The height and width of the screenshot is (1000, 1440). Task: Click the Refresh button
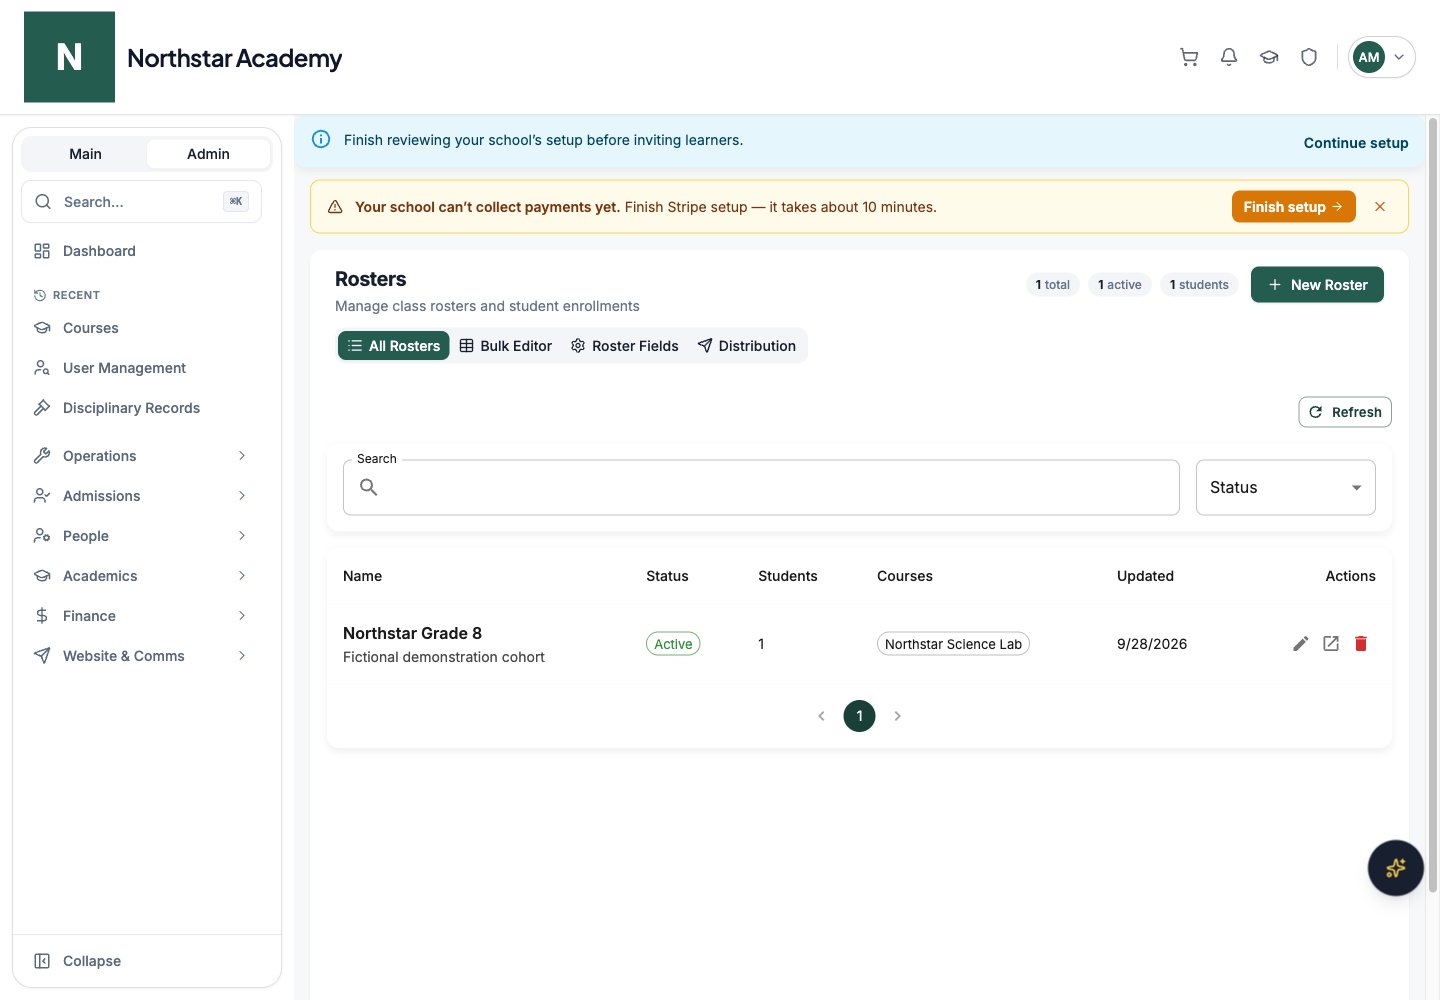click(x=1345, y=412)
